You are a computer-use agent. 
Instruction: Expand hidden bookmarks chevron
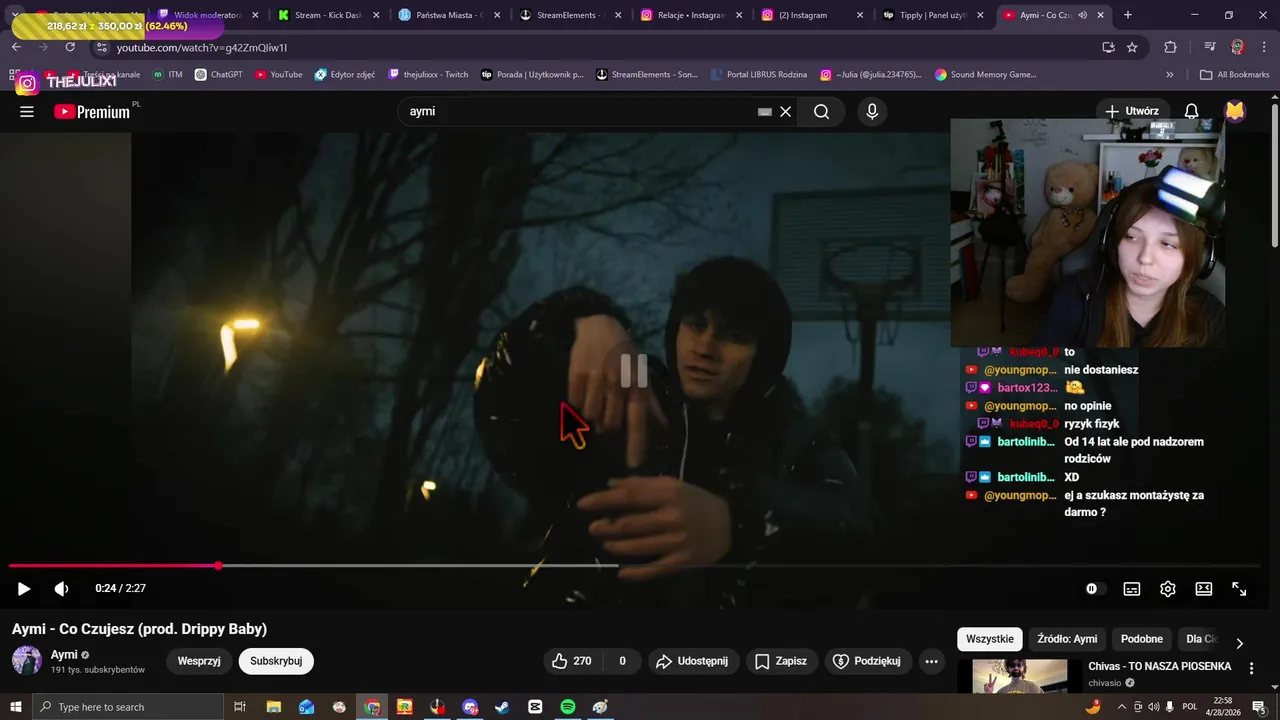point(1170,74)
